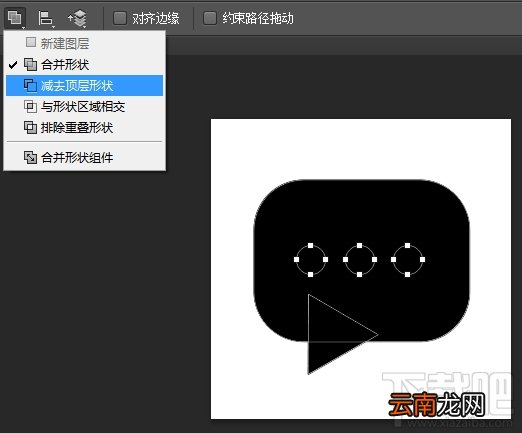
Task: Click the 排除重叠形状 icon
Action: tap(30, 128)
